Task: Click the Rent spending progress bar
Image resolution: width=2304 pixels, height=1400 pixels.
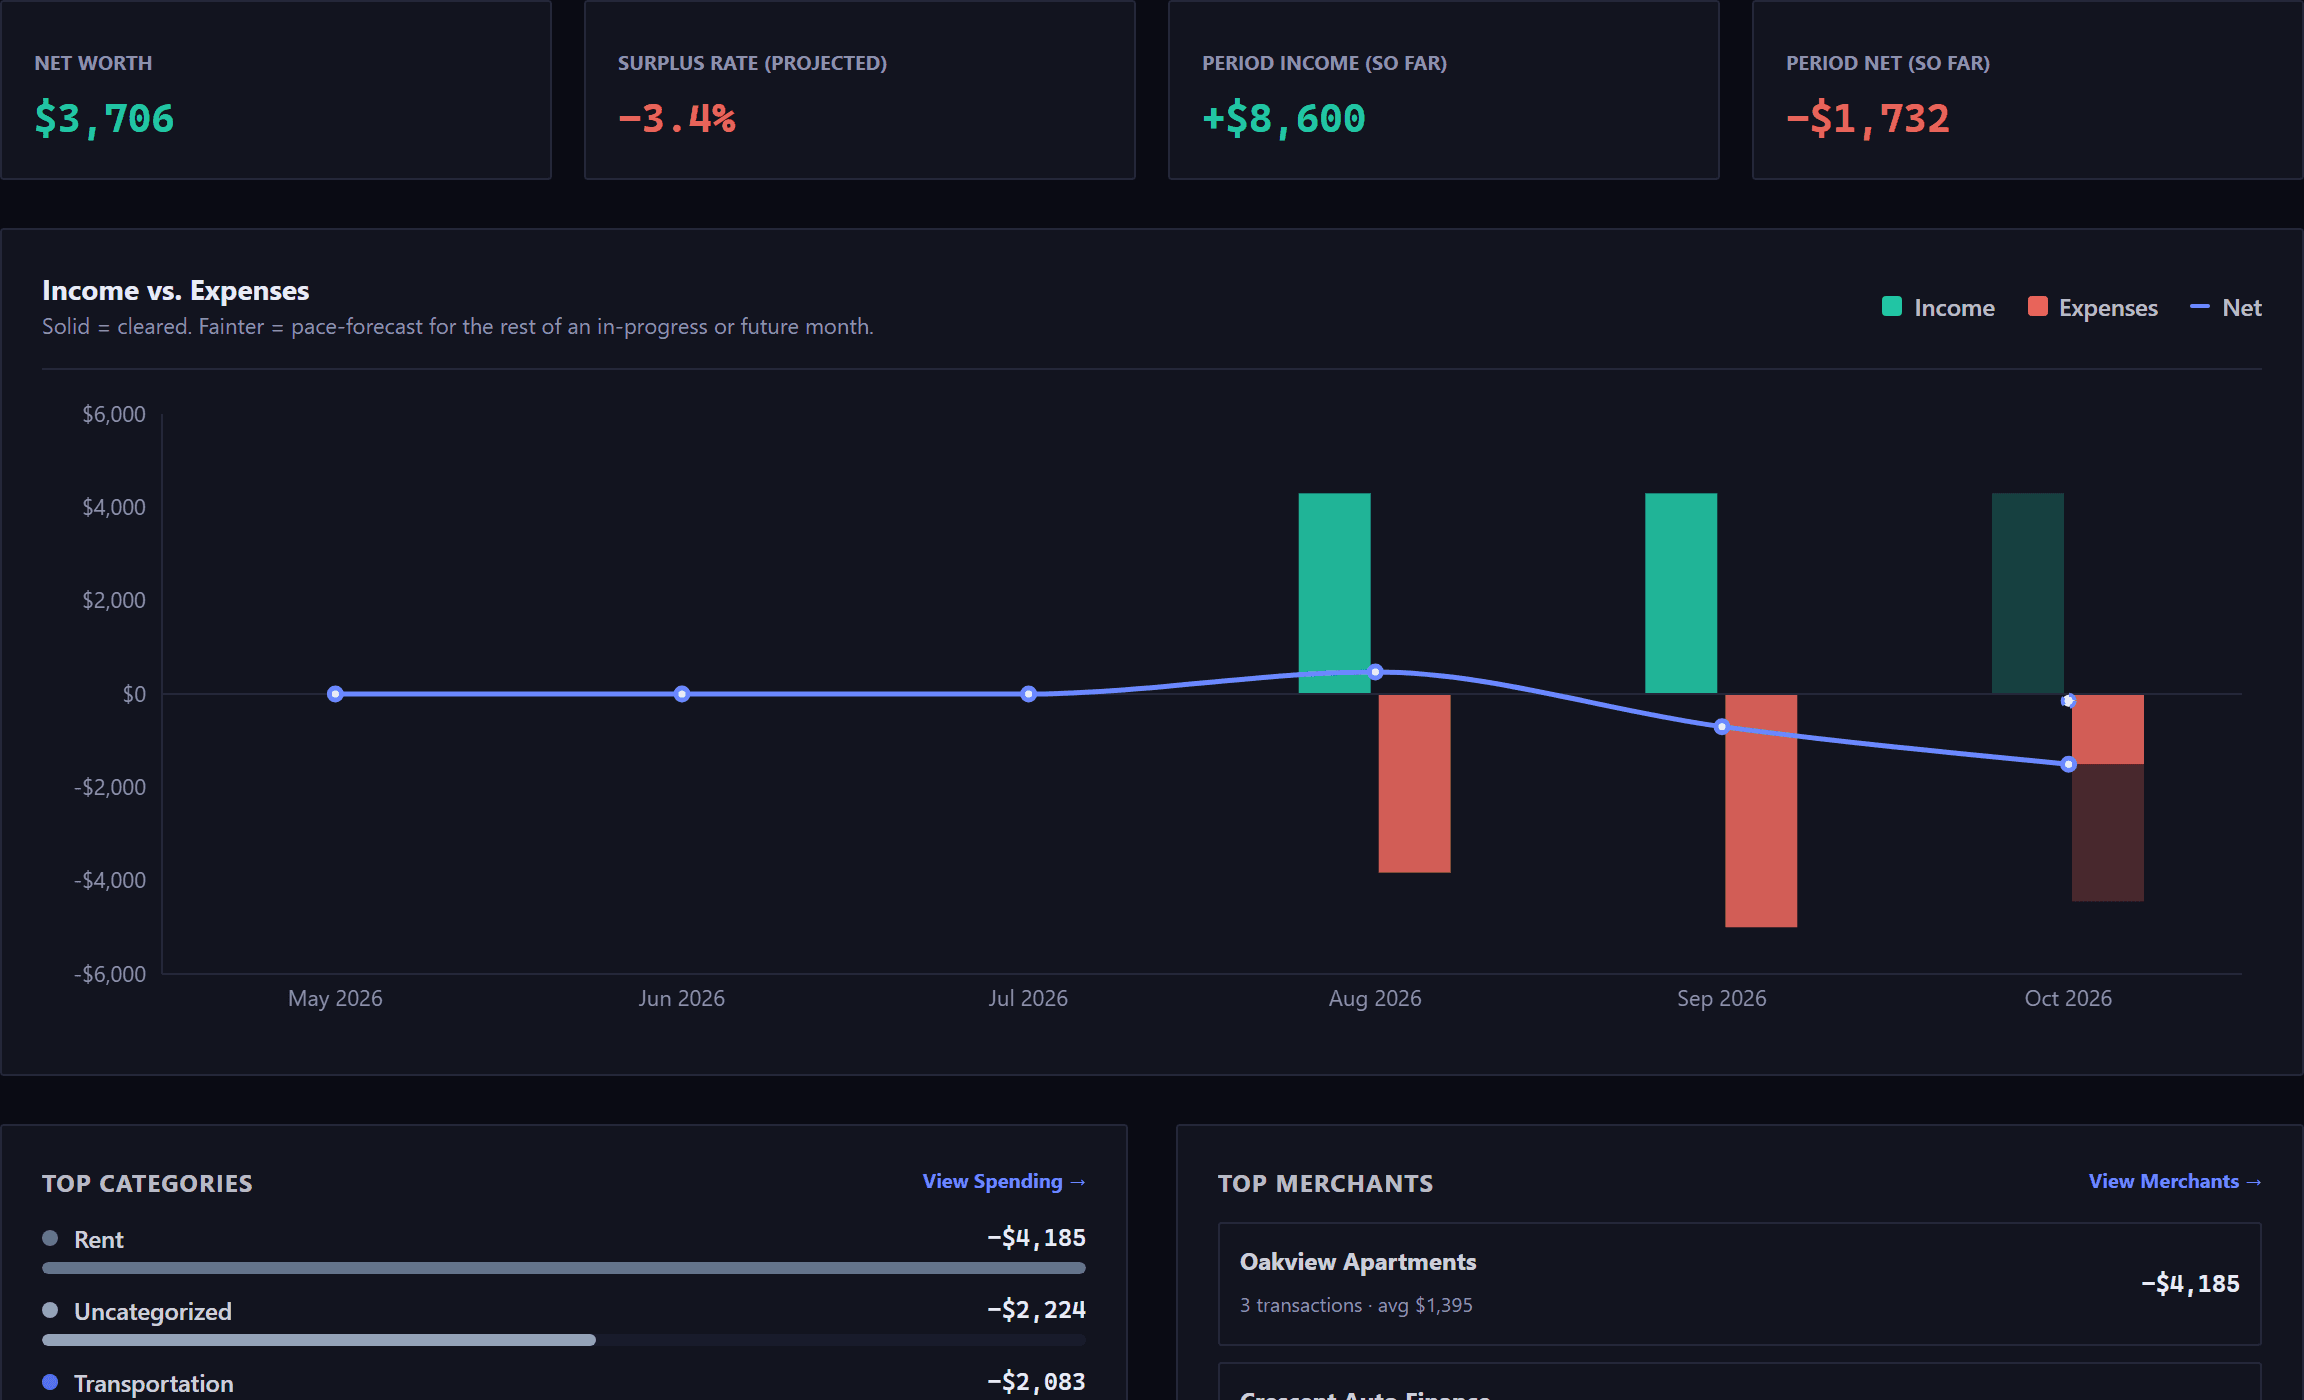Action: (x=564, y=1268)
